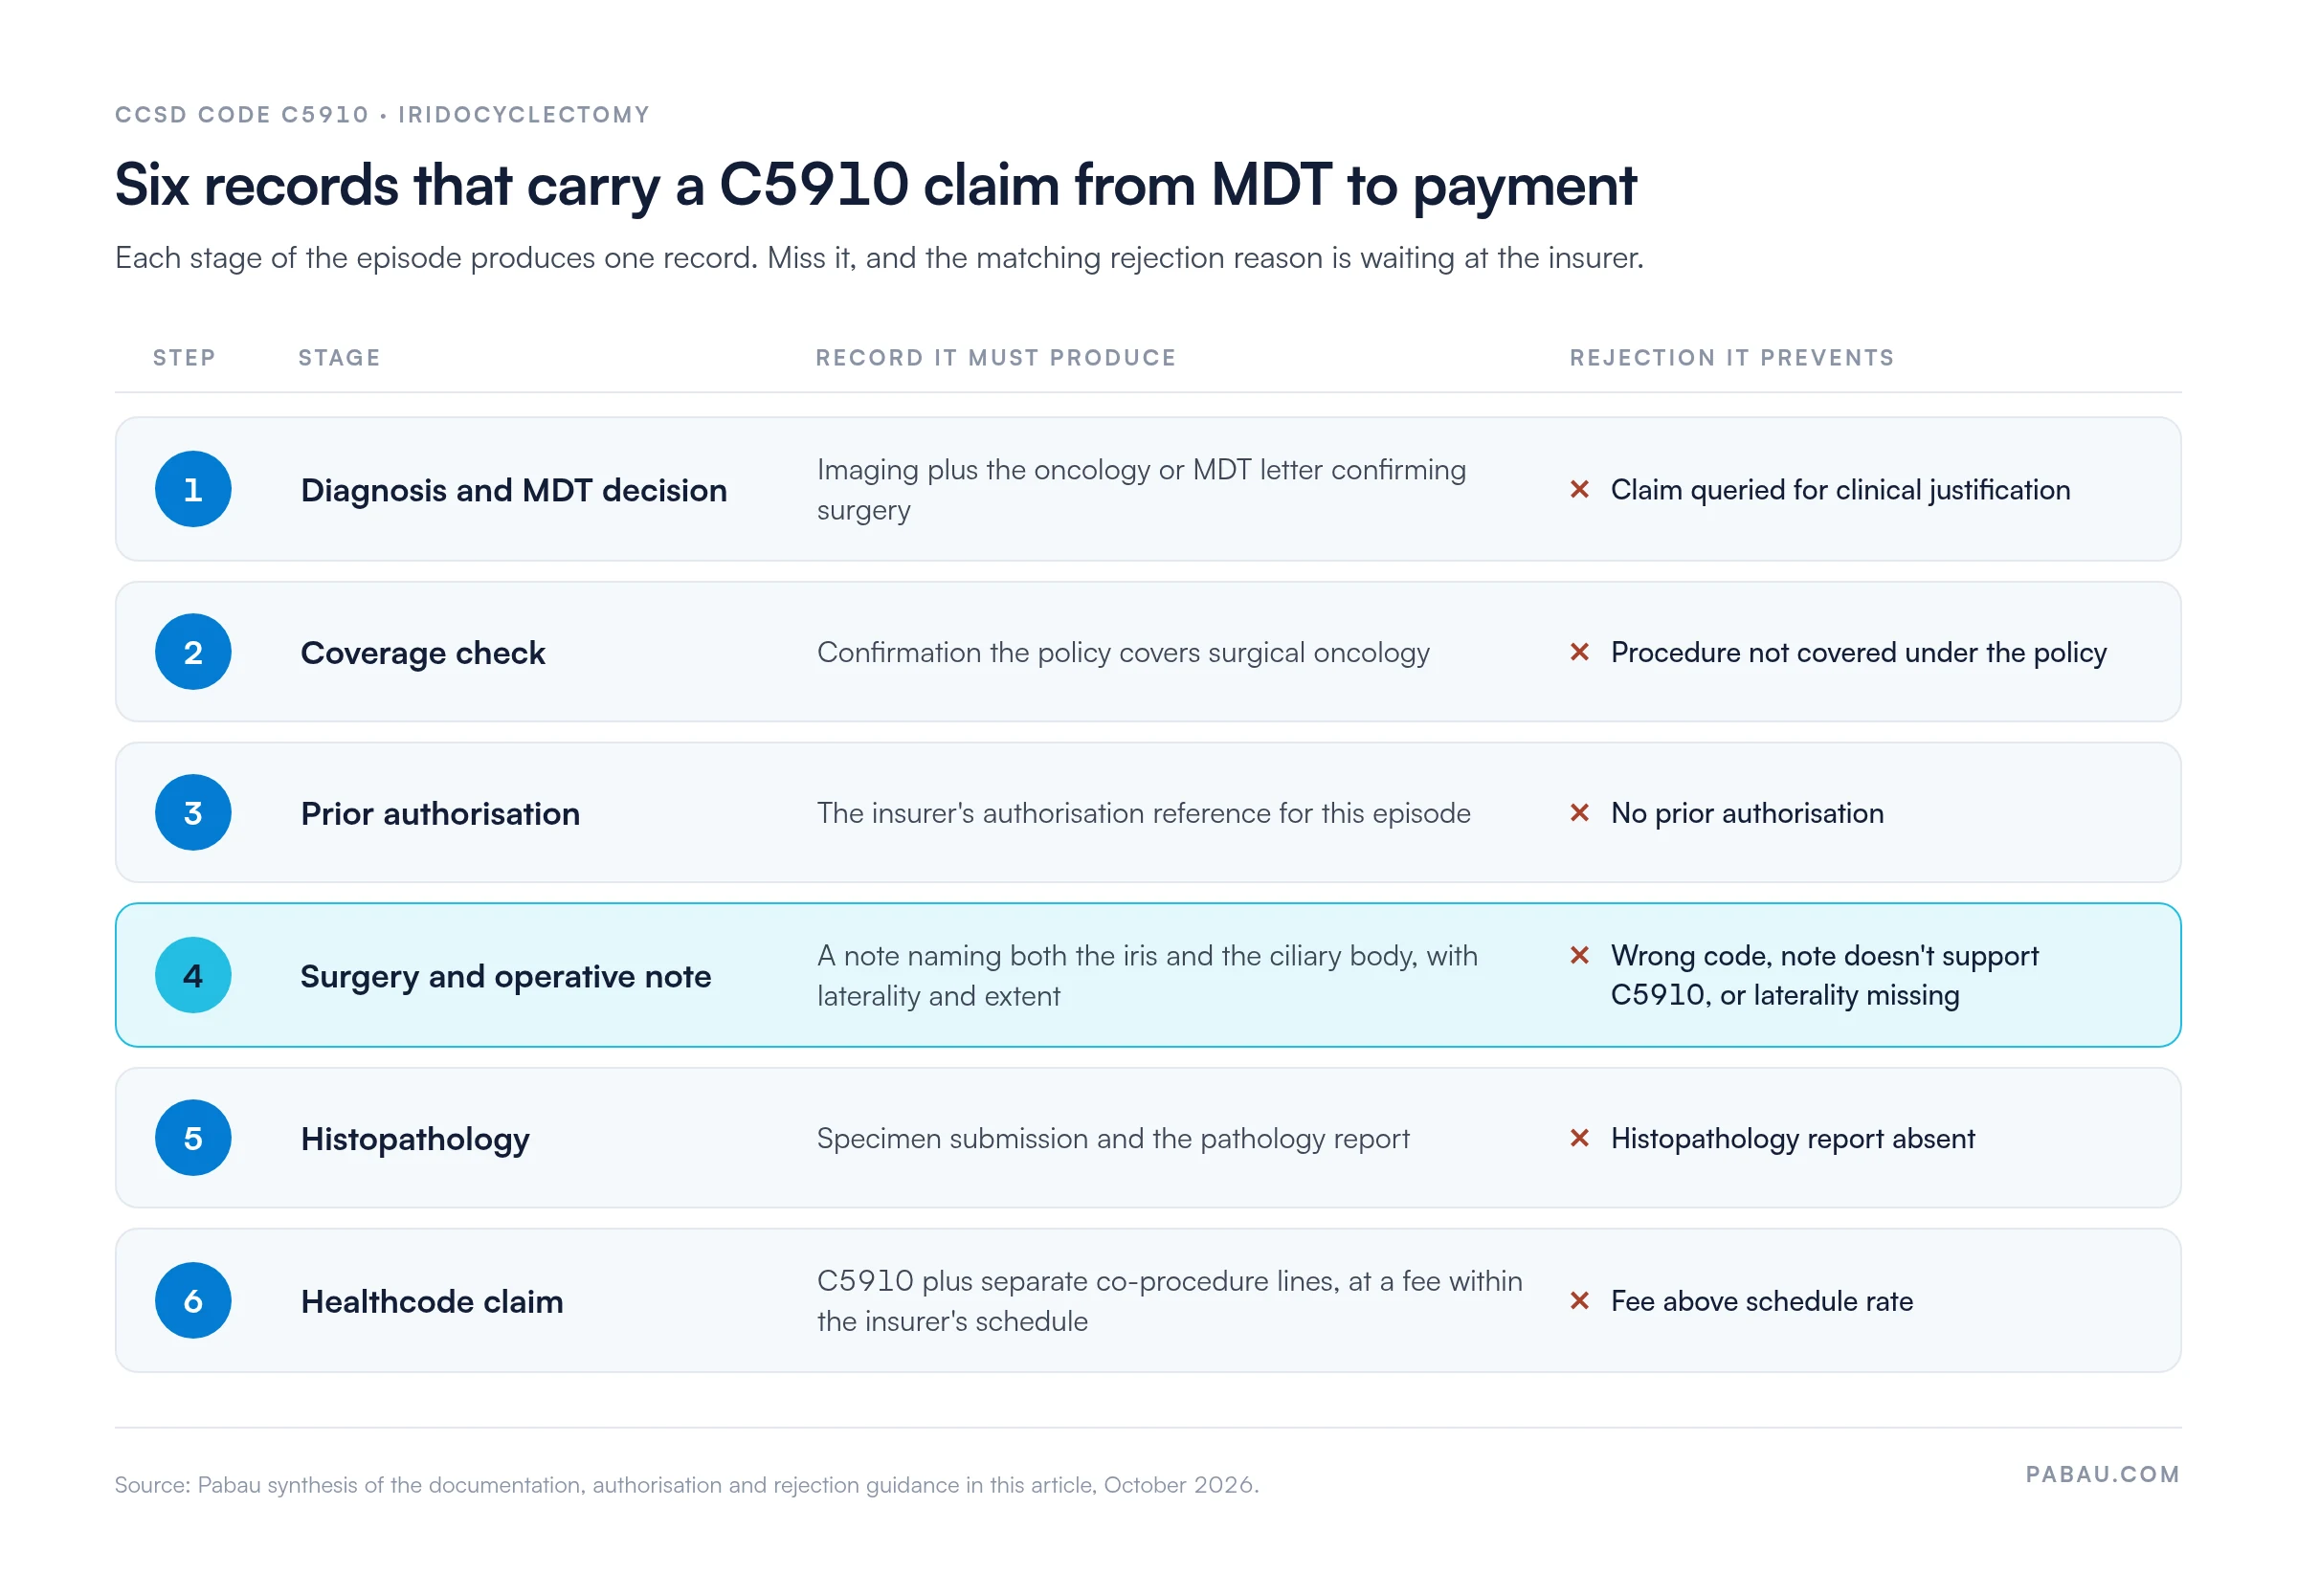Click the step 6 number circle
Viewport: 2297px width, 1596px height.
193,1301
